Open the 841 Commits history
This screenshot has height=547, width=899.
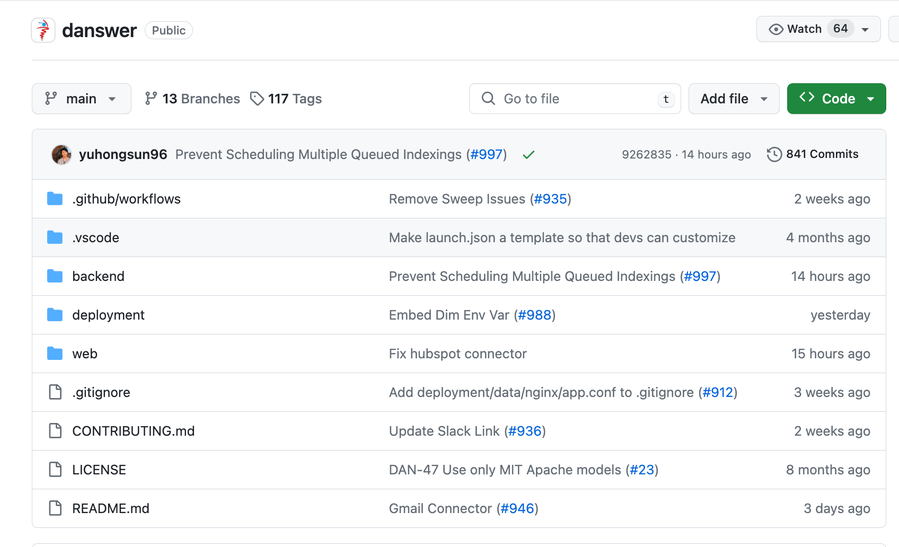tap(812, 154)
